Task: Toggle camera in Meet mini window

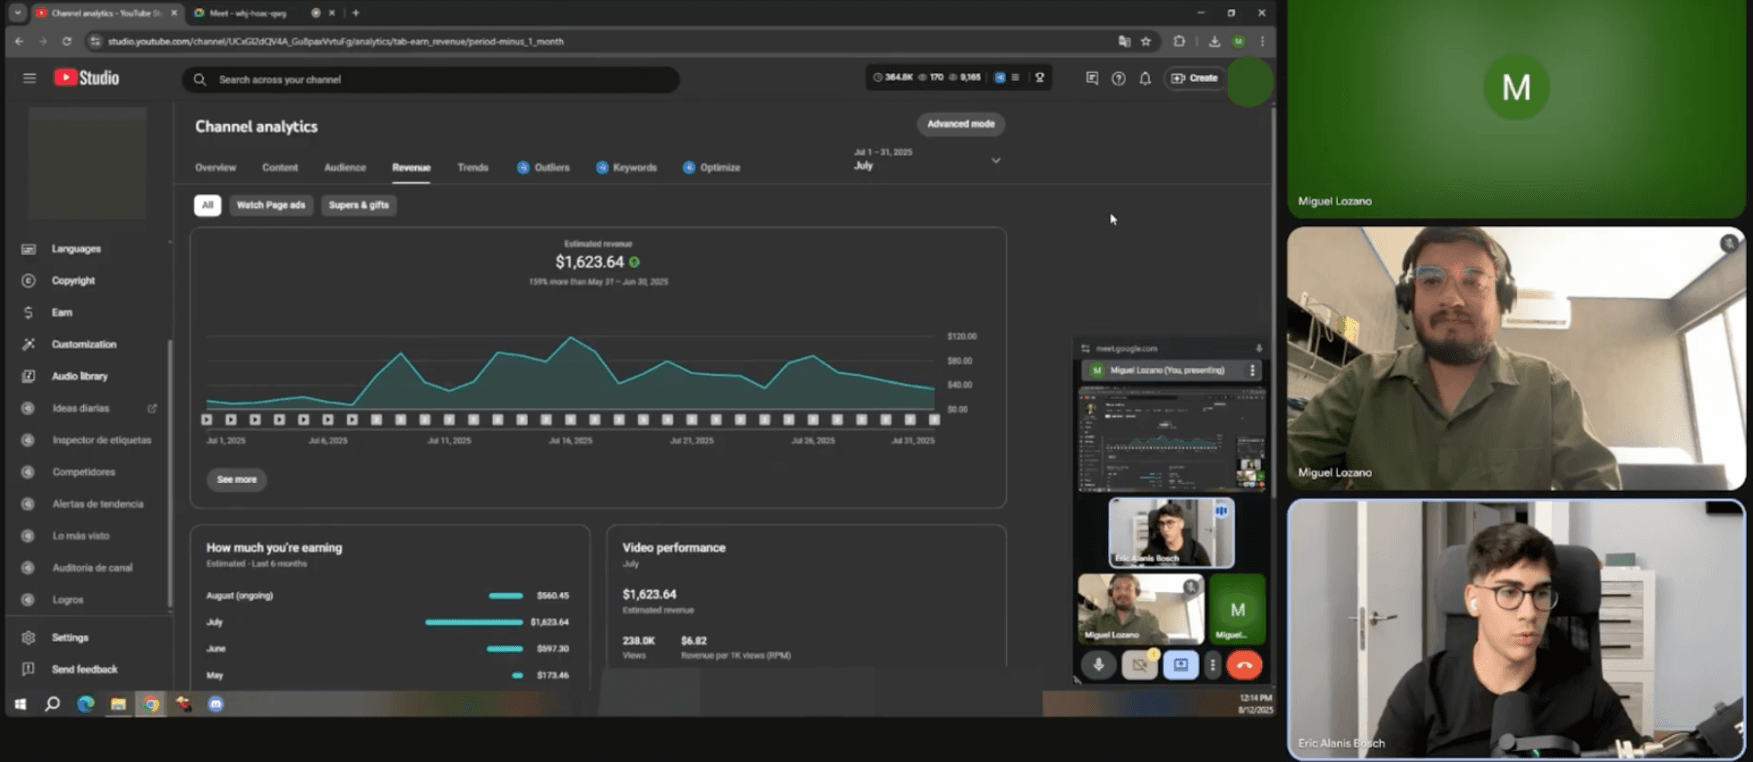Action: tap(1139, 665)
